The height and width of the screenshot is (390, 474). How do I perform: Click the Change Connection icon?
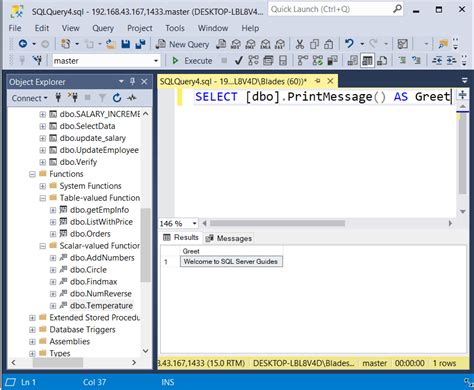(x=37, y=60)
